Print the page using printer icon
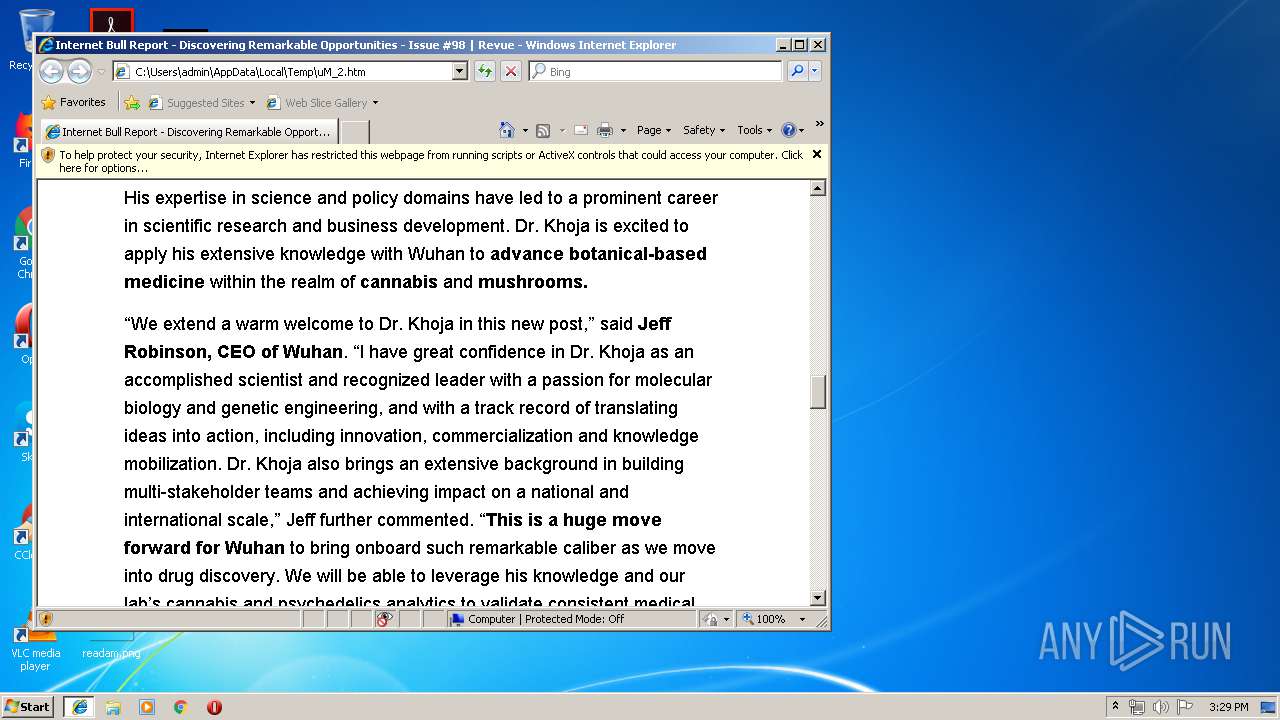 (605, 130)
